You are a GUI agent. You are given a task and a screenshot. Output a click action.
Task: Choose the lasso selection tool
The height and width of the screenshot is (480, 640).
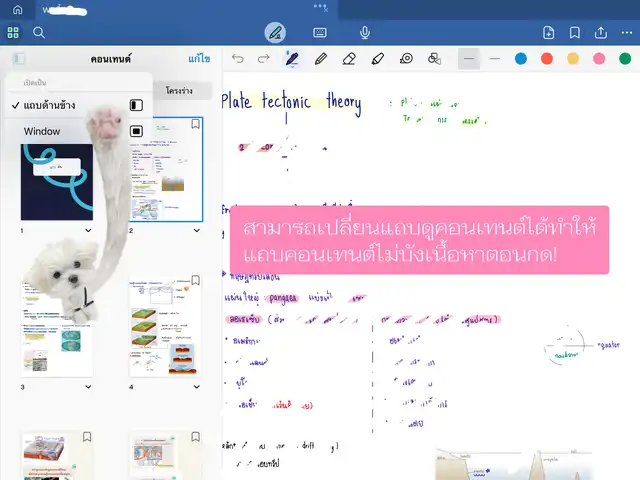click(x=406, y=59)
